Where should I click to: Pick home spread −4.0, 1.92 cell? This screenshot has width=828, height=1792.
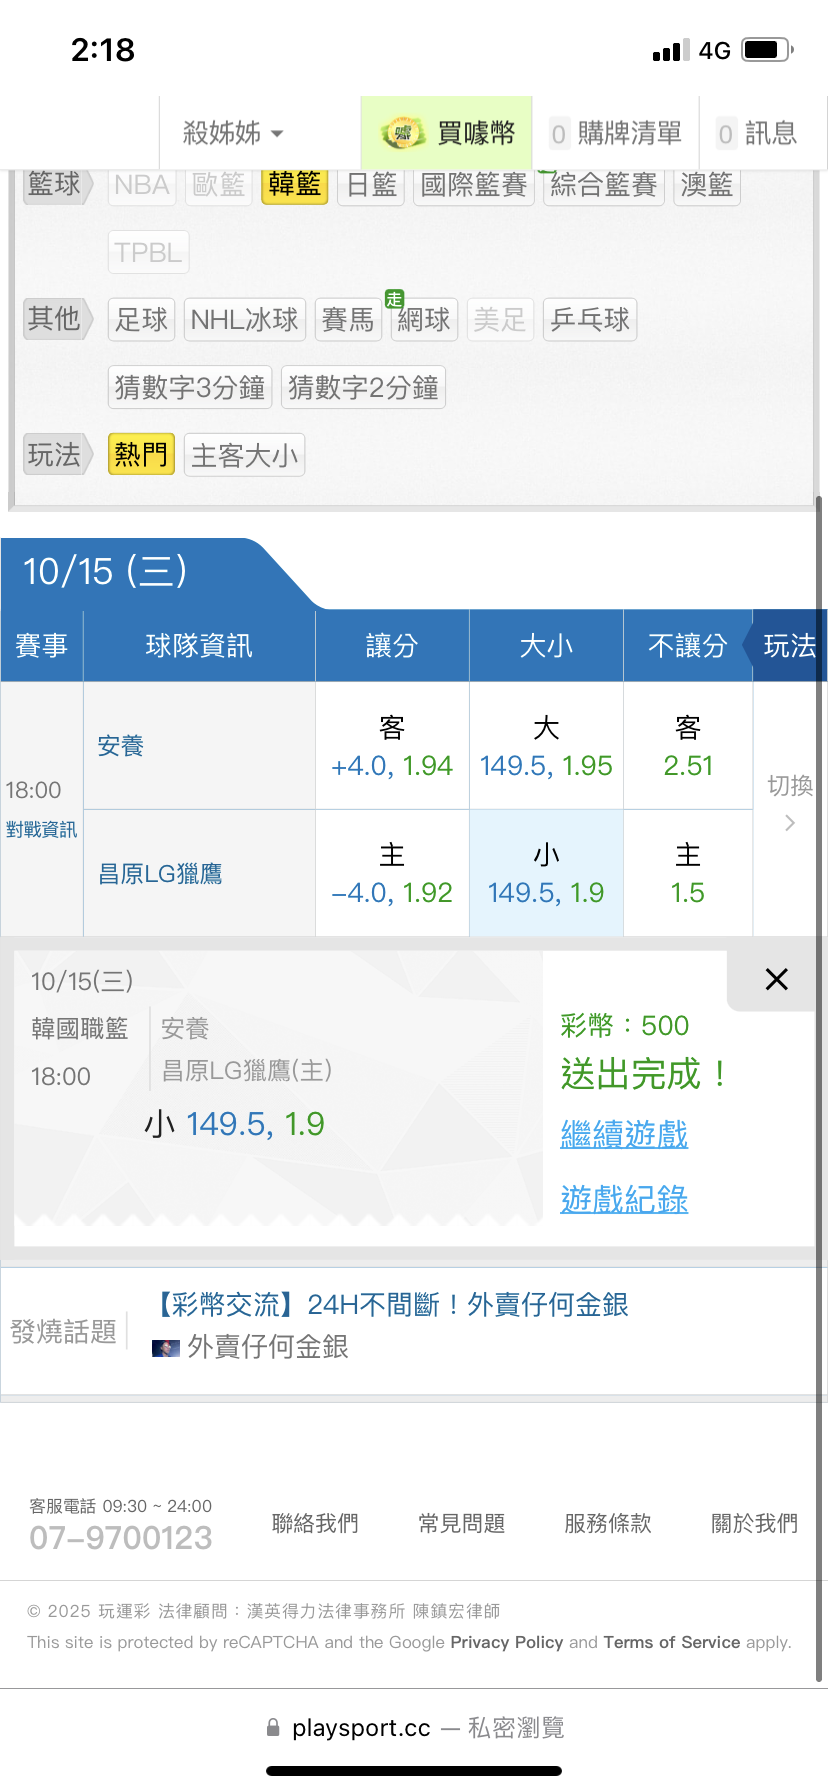tap(392, 874)
